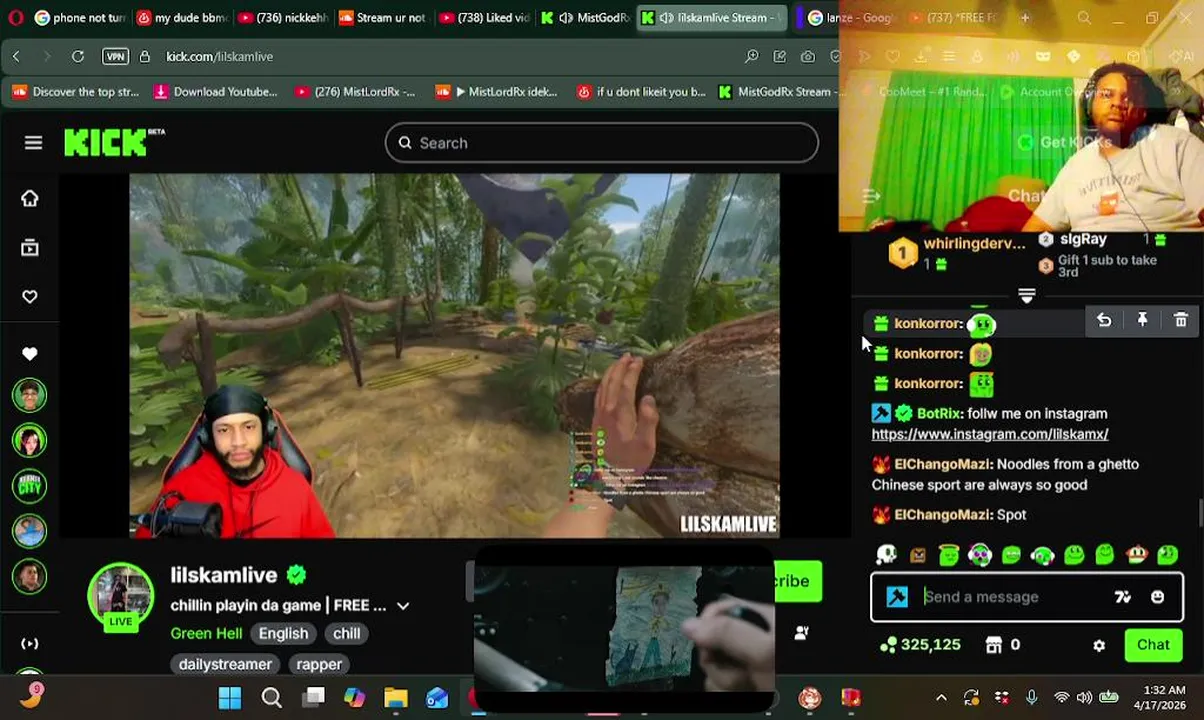
Task: Insert the skull emote from quick emotes
Action: [886, 555]
